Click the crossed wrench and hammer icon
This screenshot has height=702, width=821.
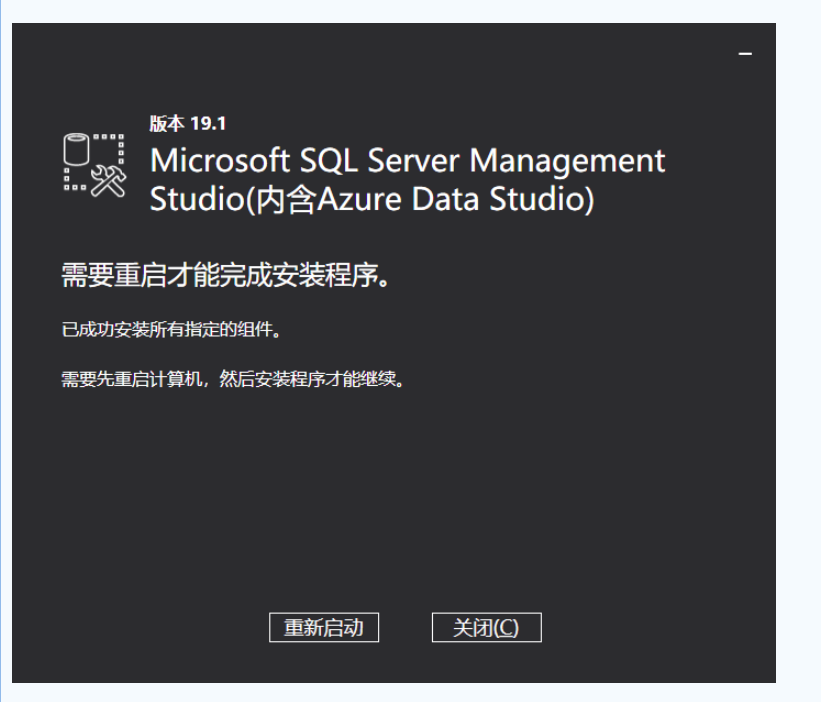point(109,181)
